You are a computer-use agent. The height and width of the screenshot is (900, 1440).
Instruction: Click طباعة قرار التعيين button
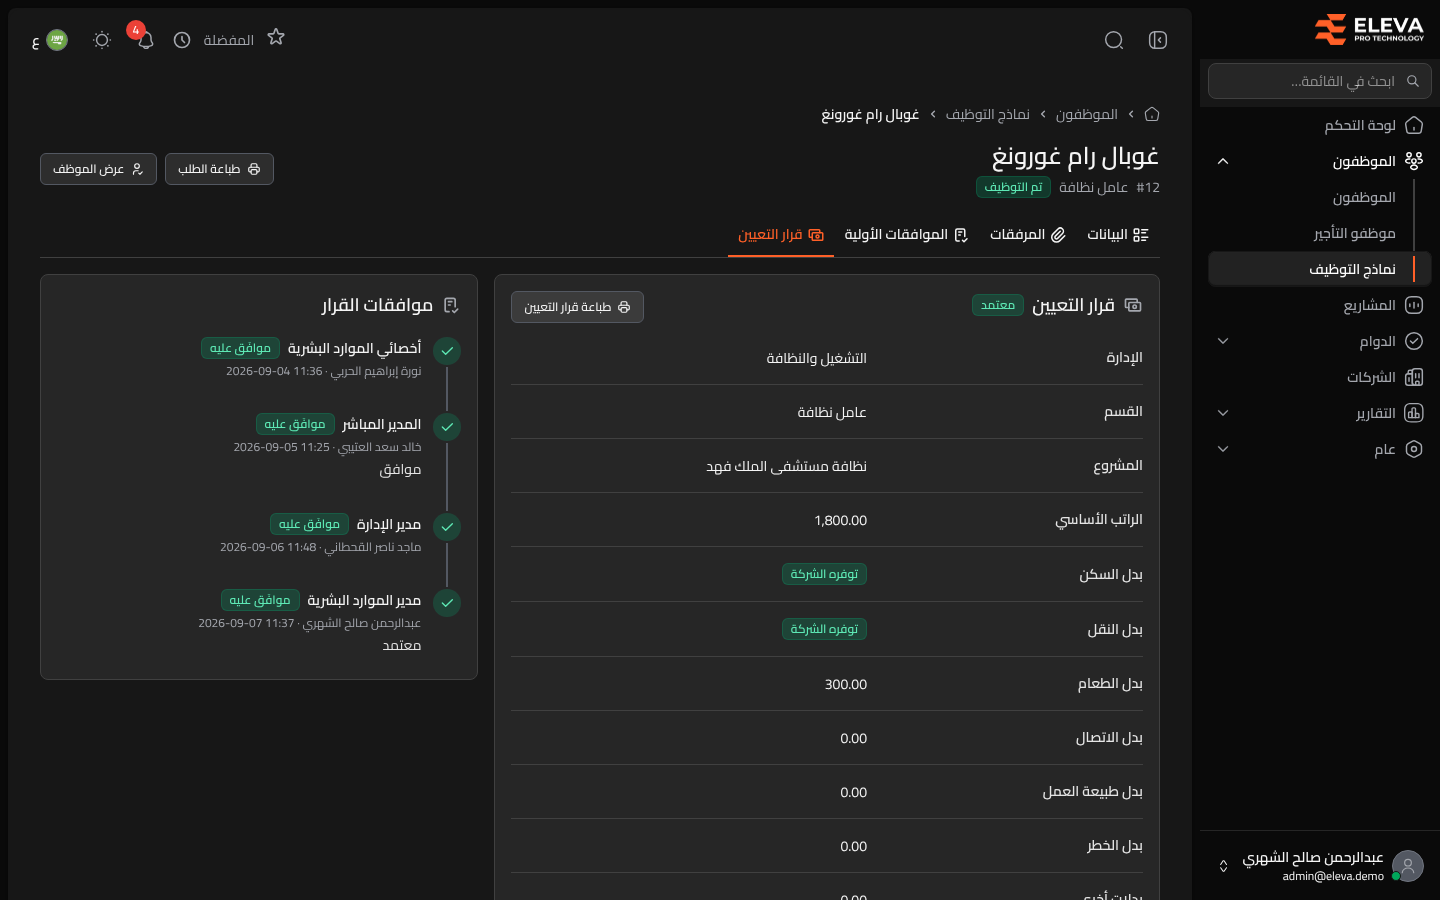[x=577, y=307]
